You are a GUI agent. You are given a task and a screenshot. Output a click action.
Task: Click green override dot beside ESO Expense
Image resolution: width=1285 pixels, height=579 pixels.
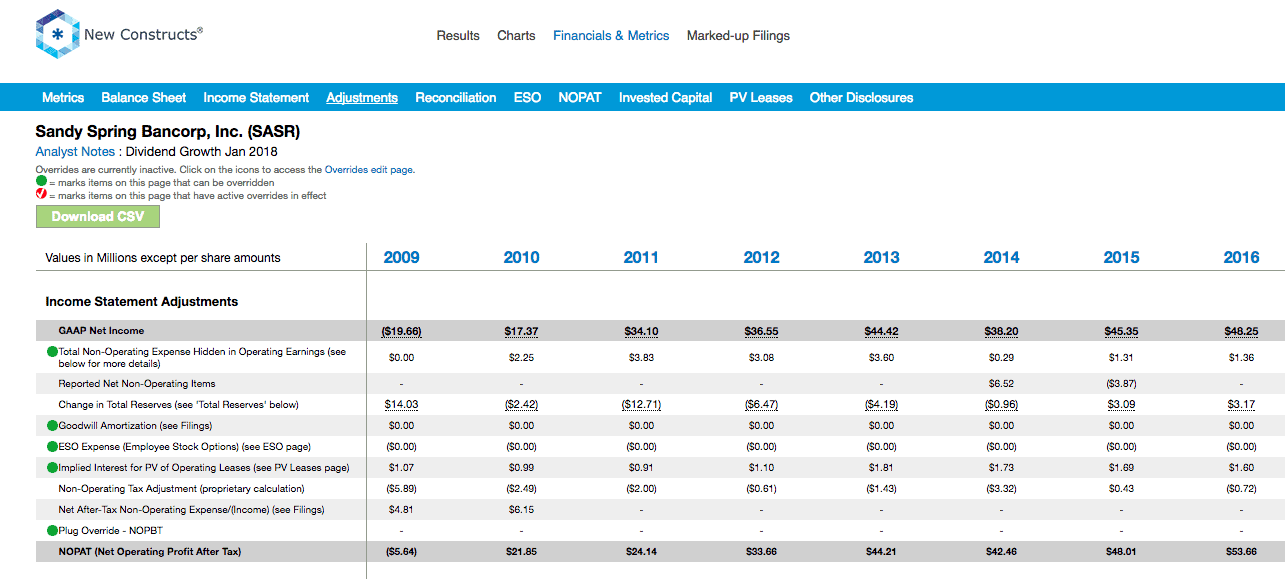[x=52, y=447]
